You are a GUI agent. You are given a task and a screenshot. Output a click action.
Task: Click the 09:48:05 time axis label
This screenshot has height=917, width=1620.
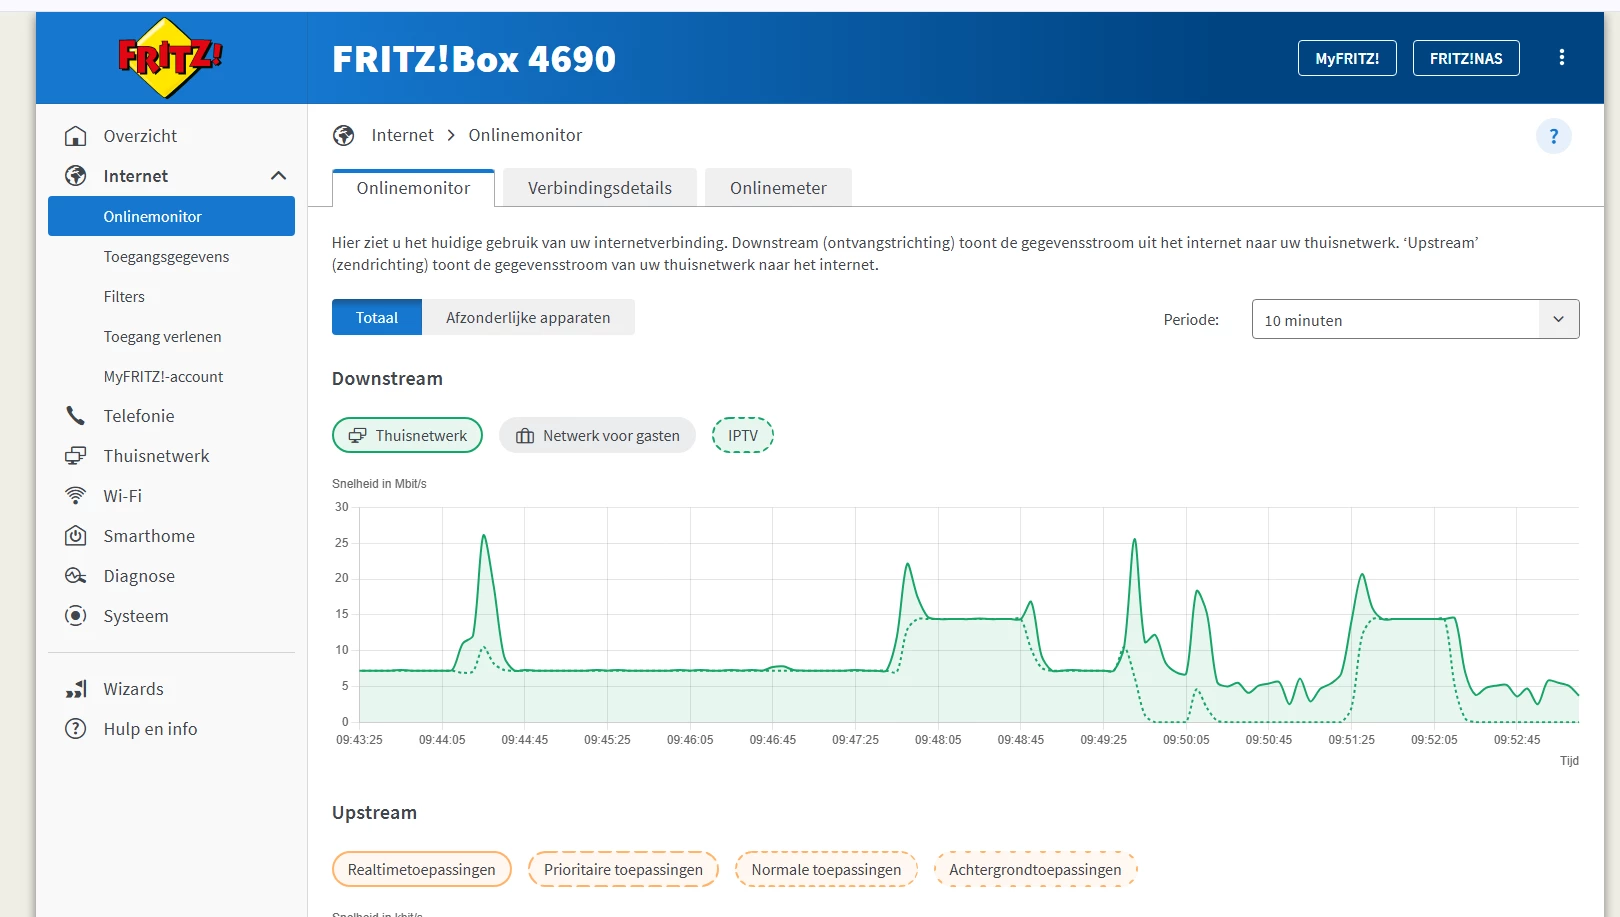coord(938,740)
